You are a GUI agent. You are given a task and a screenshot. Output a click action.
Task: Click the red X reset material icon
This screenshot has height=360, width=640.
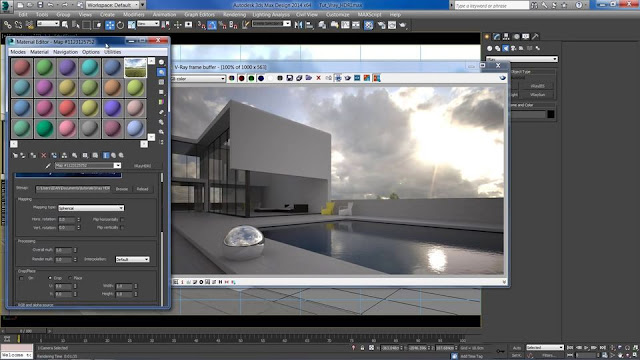pos(44,156)
